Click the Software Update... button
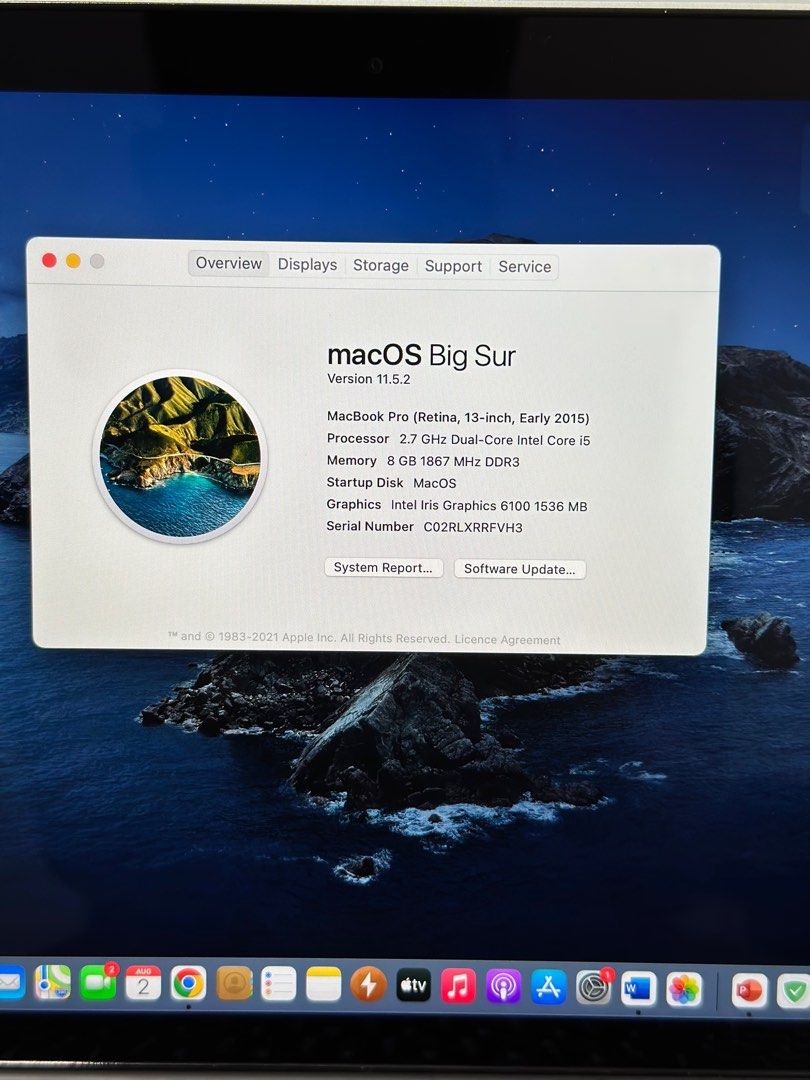810x1080 pixels. tap(520, 569)
